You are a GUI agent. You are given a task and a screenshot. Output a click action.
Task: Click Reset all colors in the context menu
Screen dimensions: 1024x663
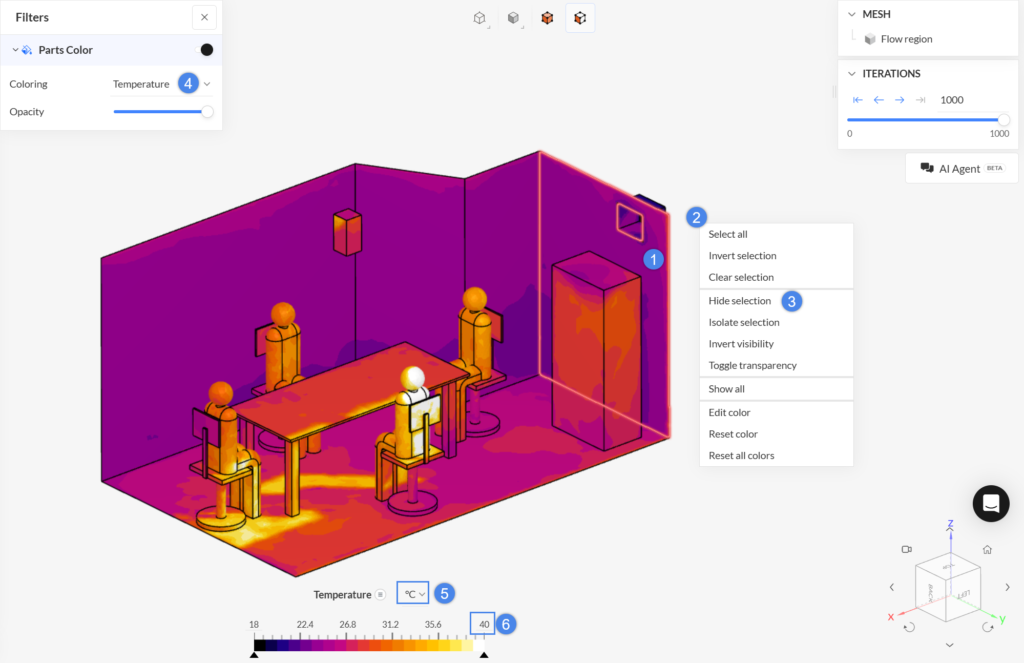[776, 456]
